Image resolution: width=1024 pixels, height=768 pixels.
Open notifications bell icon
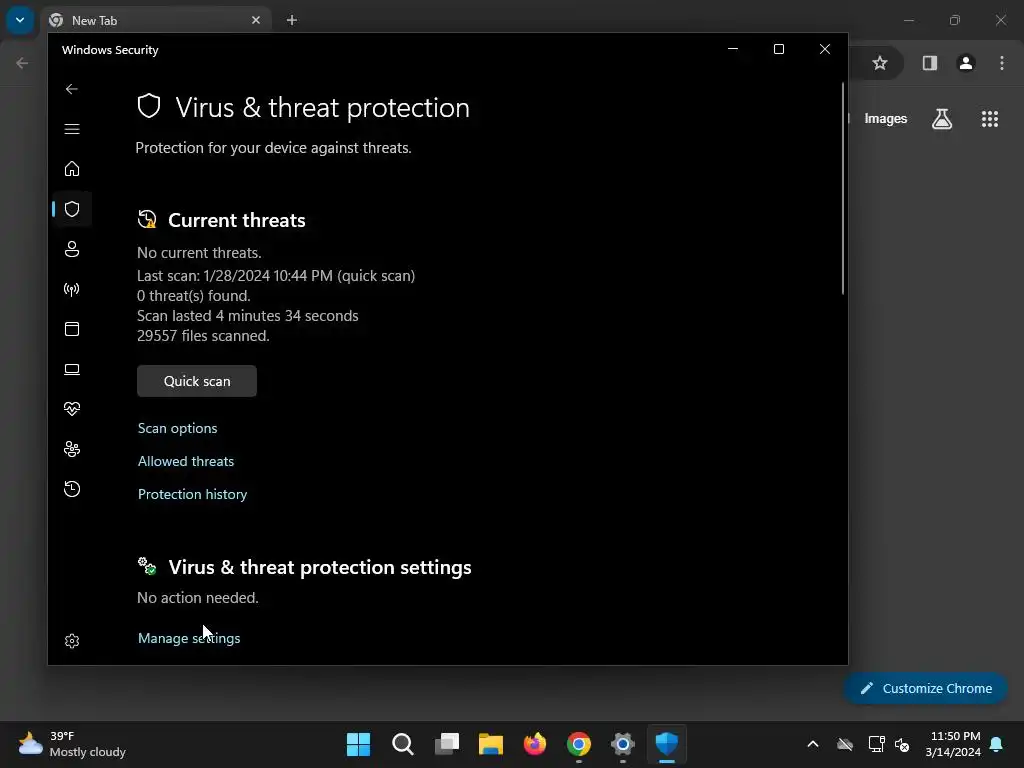pos(997,744)
